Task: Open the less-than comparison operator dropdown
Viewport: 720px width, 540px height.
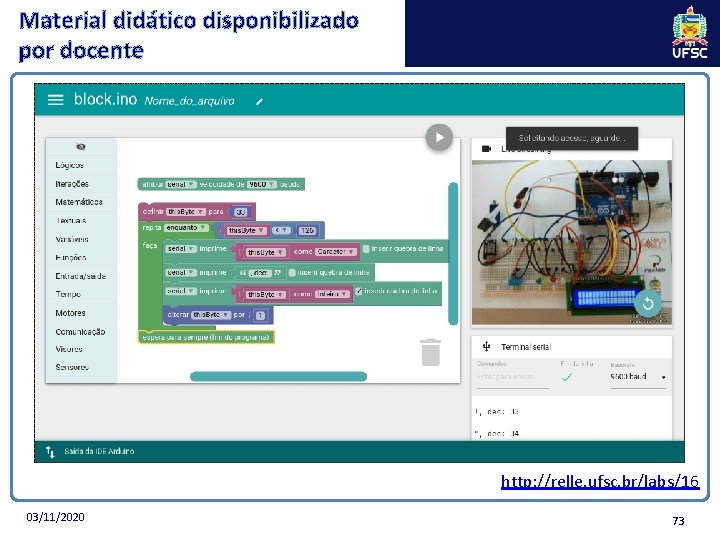Action: tap(281, 231)
